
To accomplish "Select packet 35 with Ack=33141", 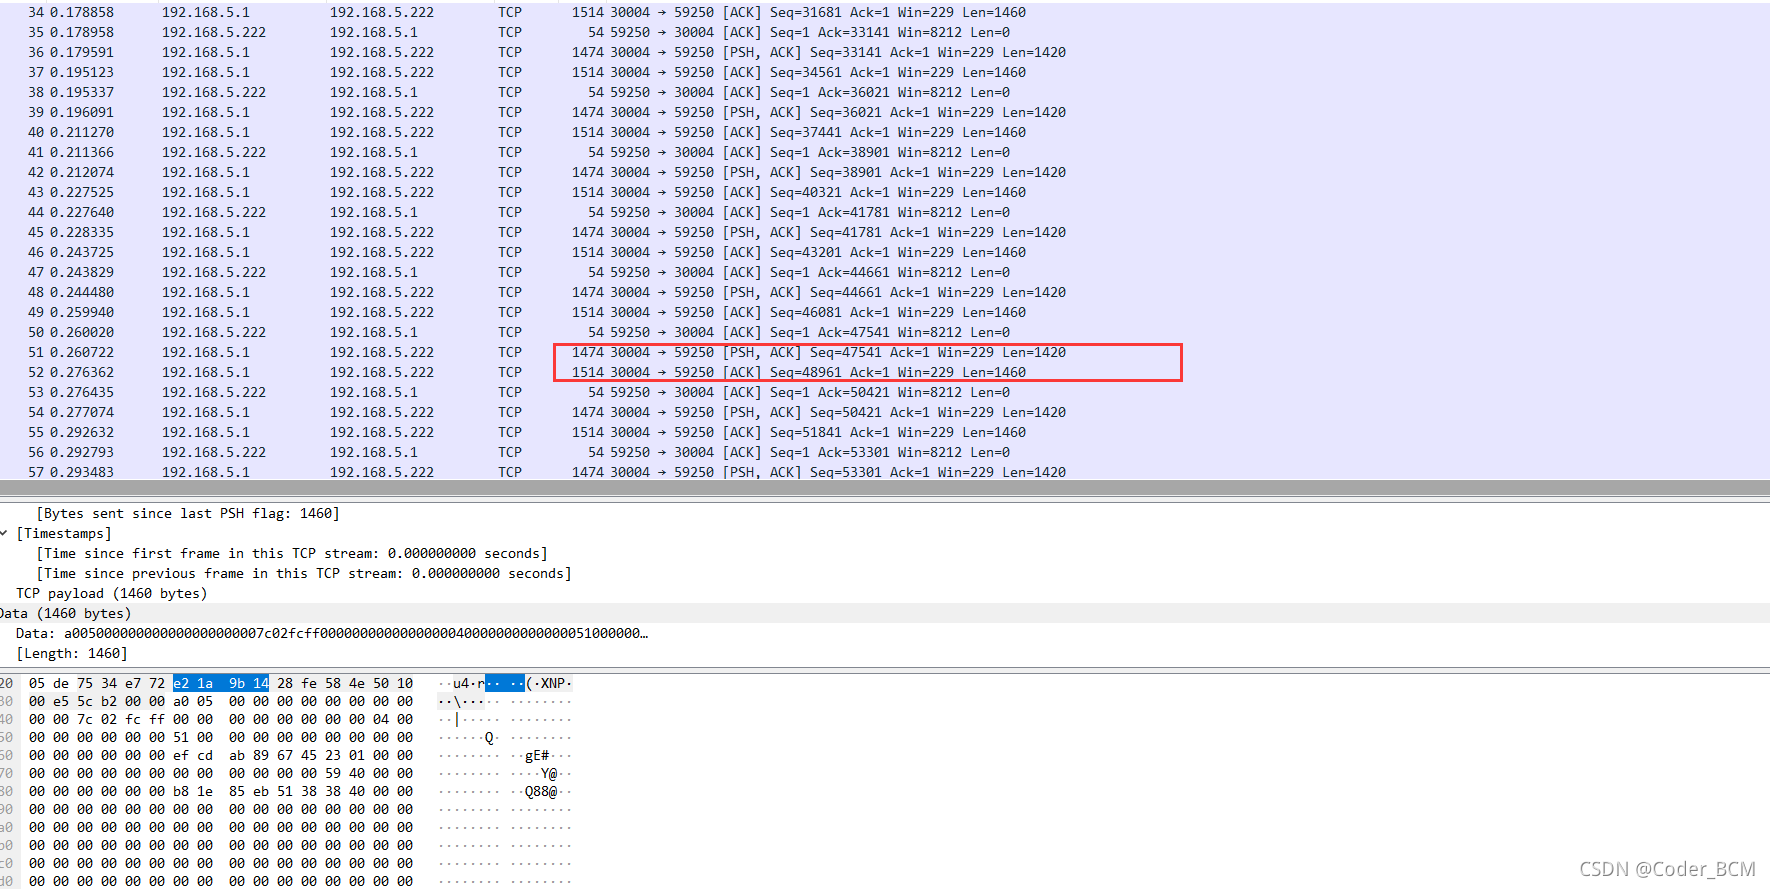I will [885, 32].
